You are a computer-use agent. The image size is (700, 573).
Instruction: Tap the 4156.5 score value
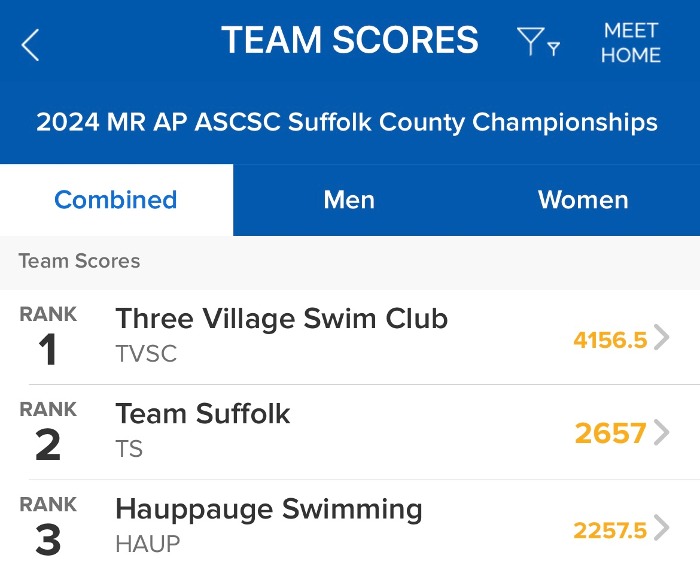610,339
